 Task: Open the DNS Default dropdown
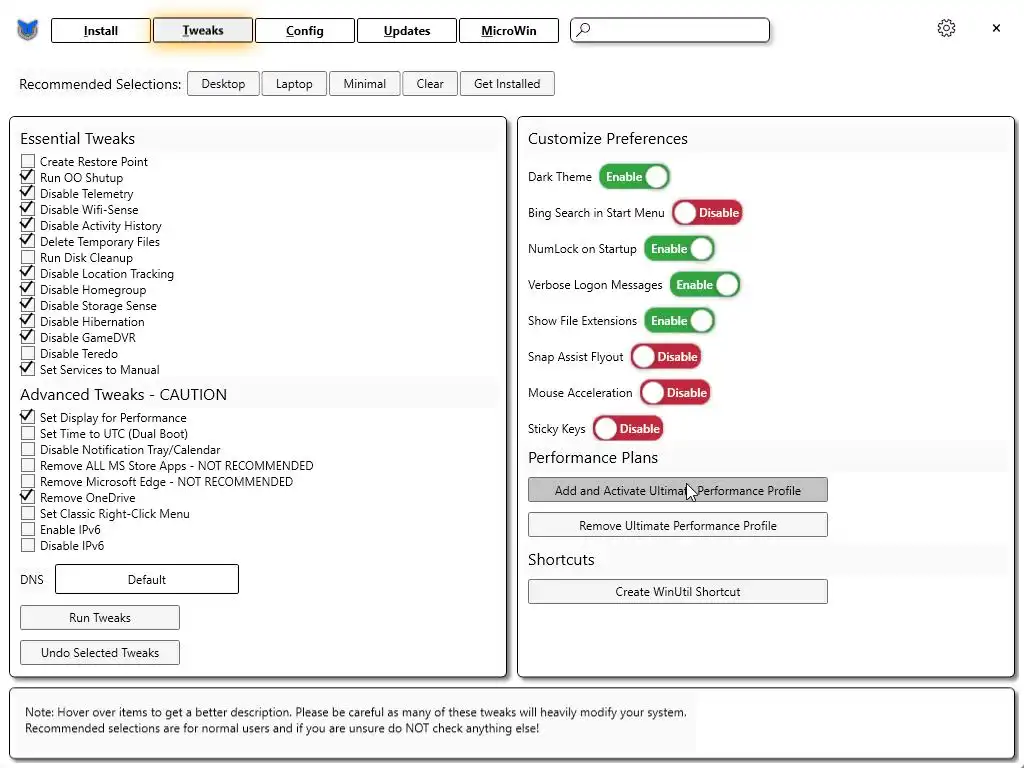pos(147,579)
